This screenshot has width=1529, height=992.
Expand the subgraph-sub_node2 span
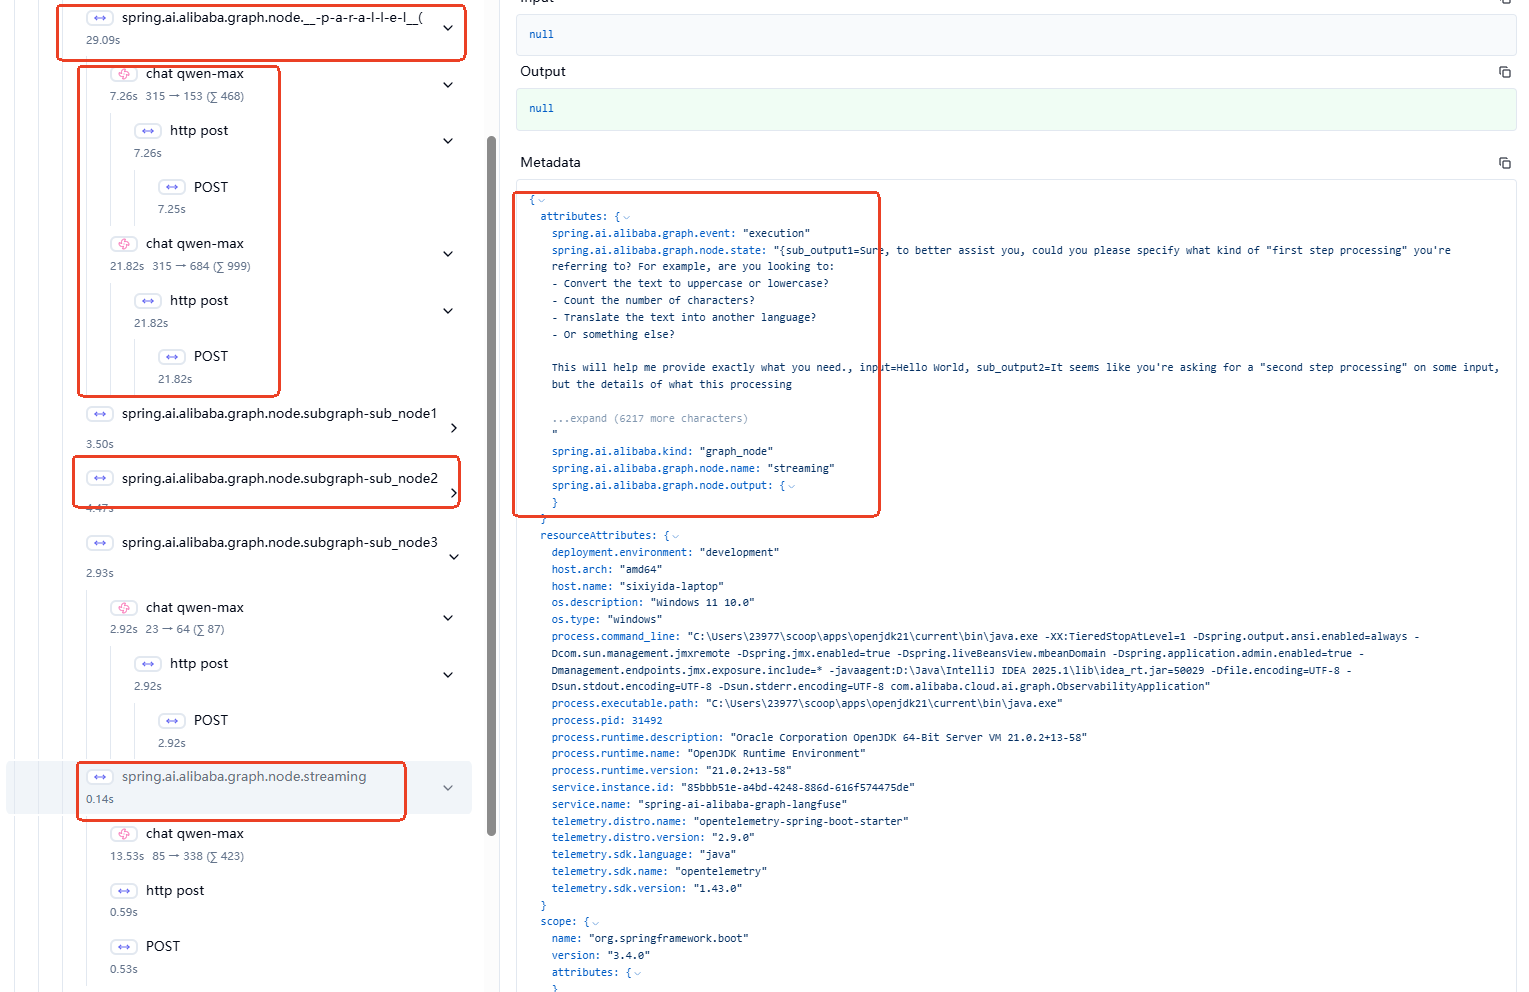(x=454, y=493)
